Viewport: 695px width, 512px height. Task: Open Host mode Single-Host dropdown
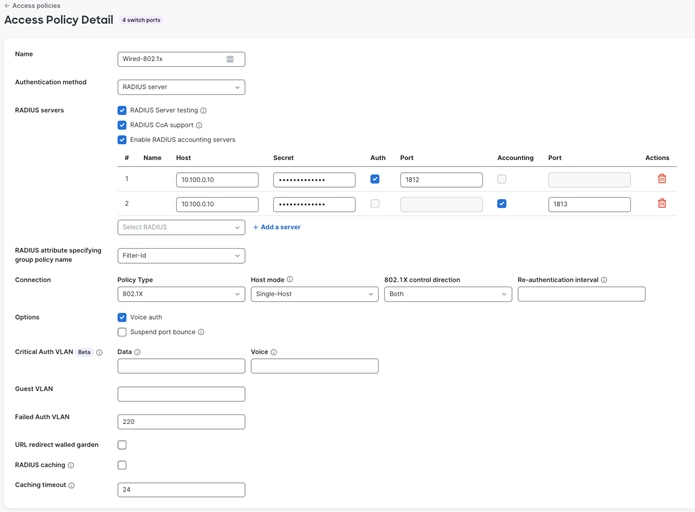tap(315, 294)
